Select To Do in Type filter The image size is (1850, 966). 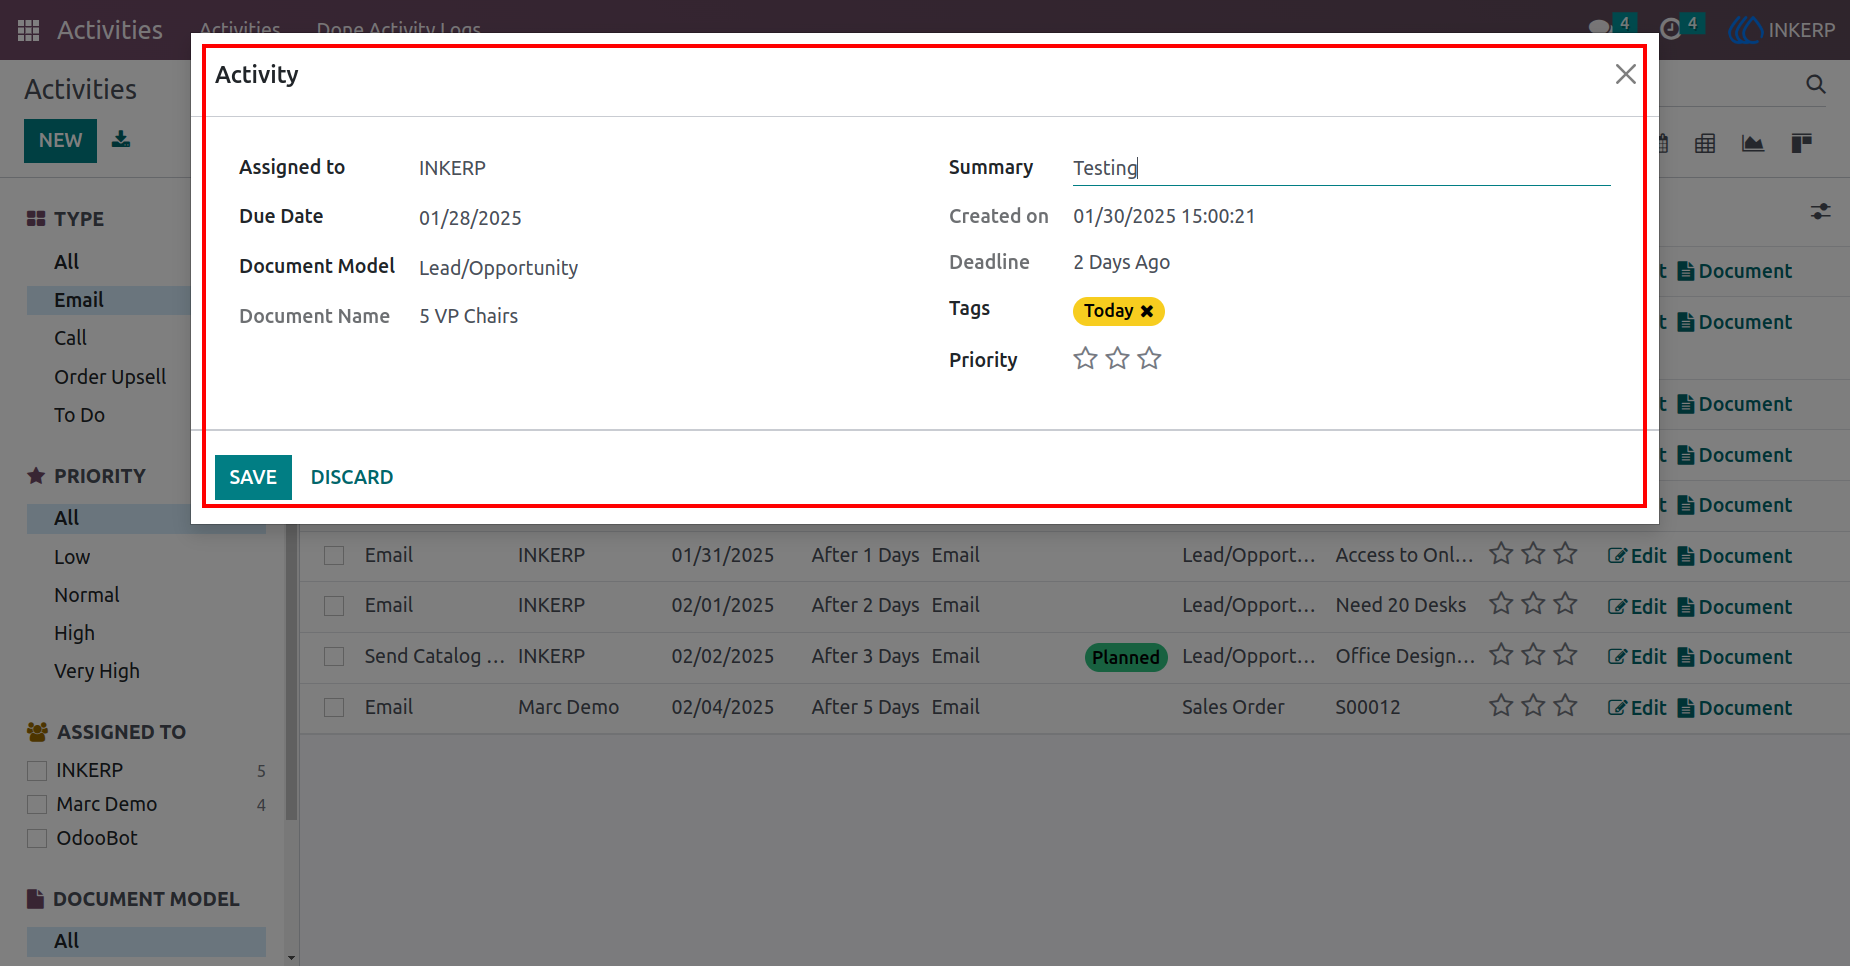pyautogui.click(x=79, y=415)
